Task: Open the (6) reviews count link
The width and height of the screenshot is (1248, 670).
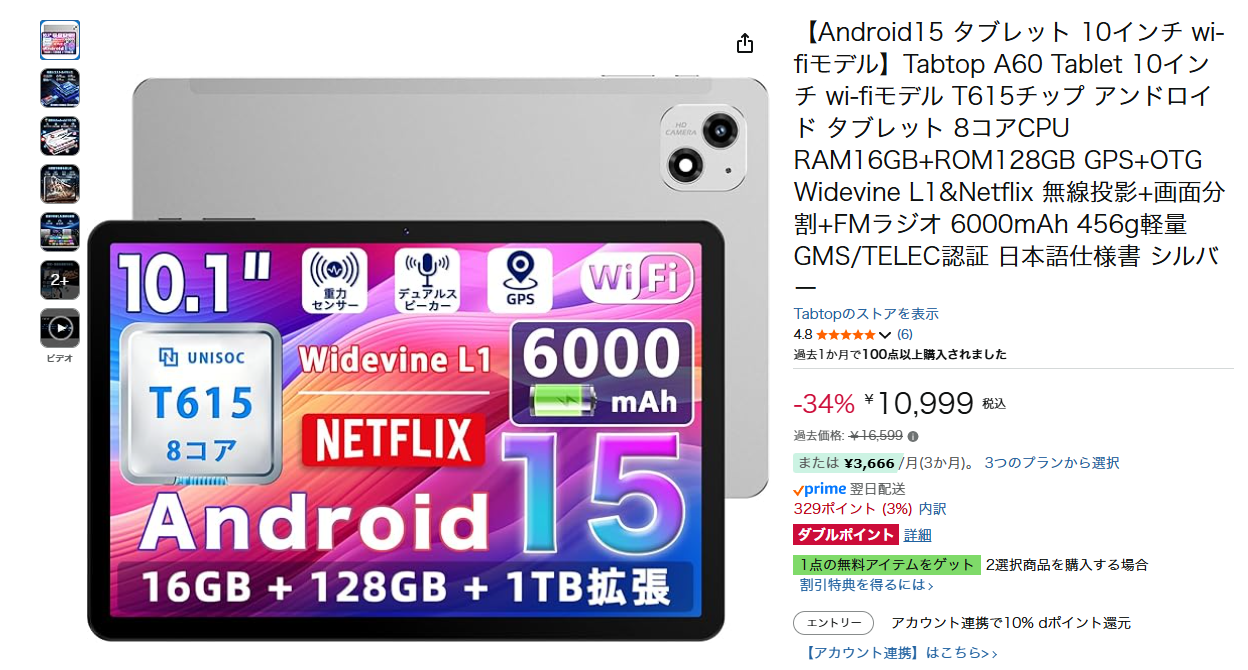Action: point(904,334)
